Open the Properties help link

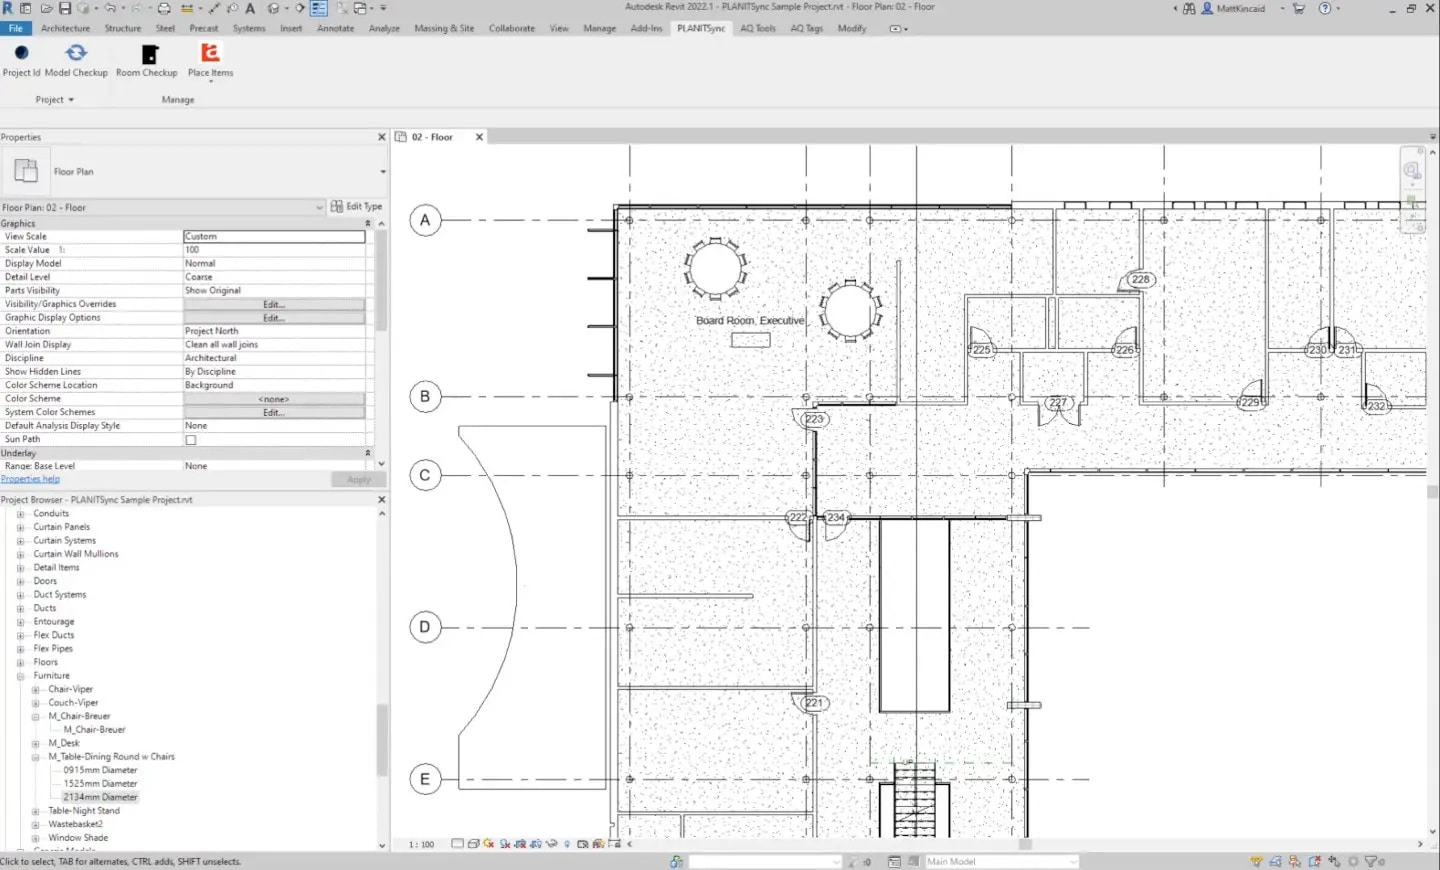point(30,479)
